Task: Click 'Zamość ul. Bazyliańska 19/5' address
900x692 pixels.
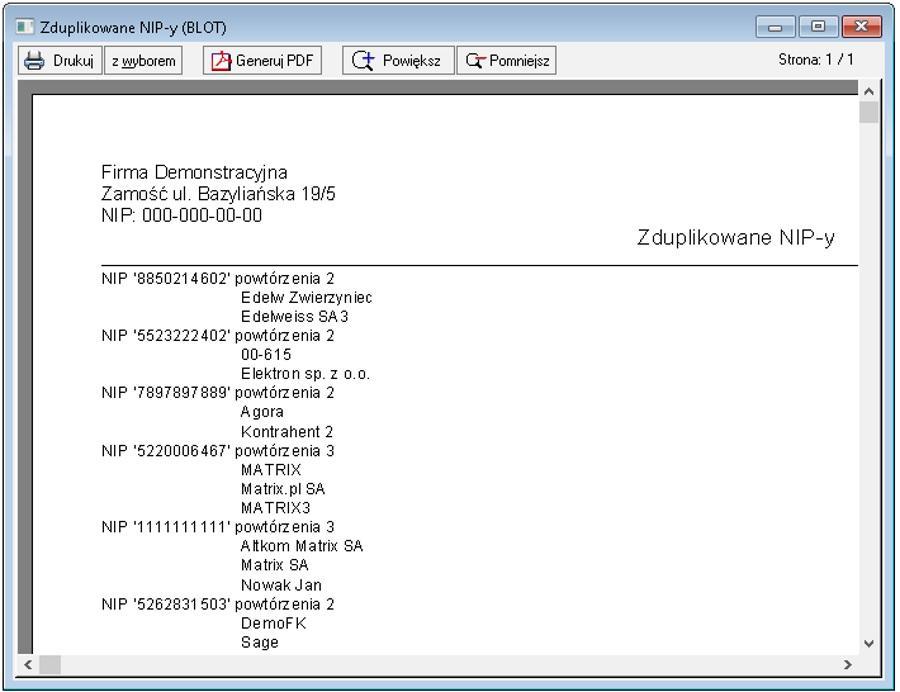Action: [x=218, y=194]
